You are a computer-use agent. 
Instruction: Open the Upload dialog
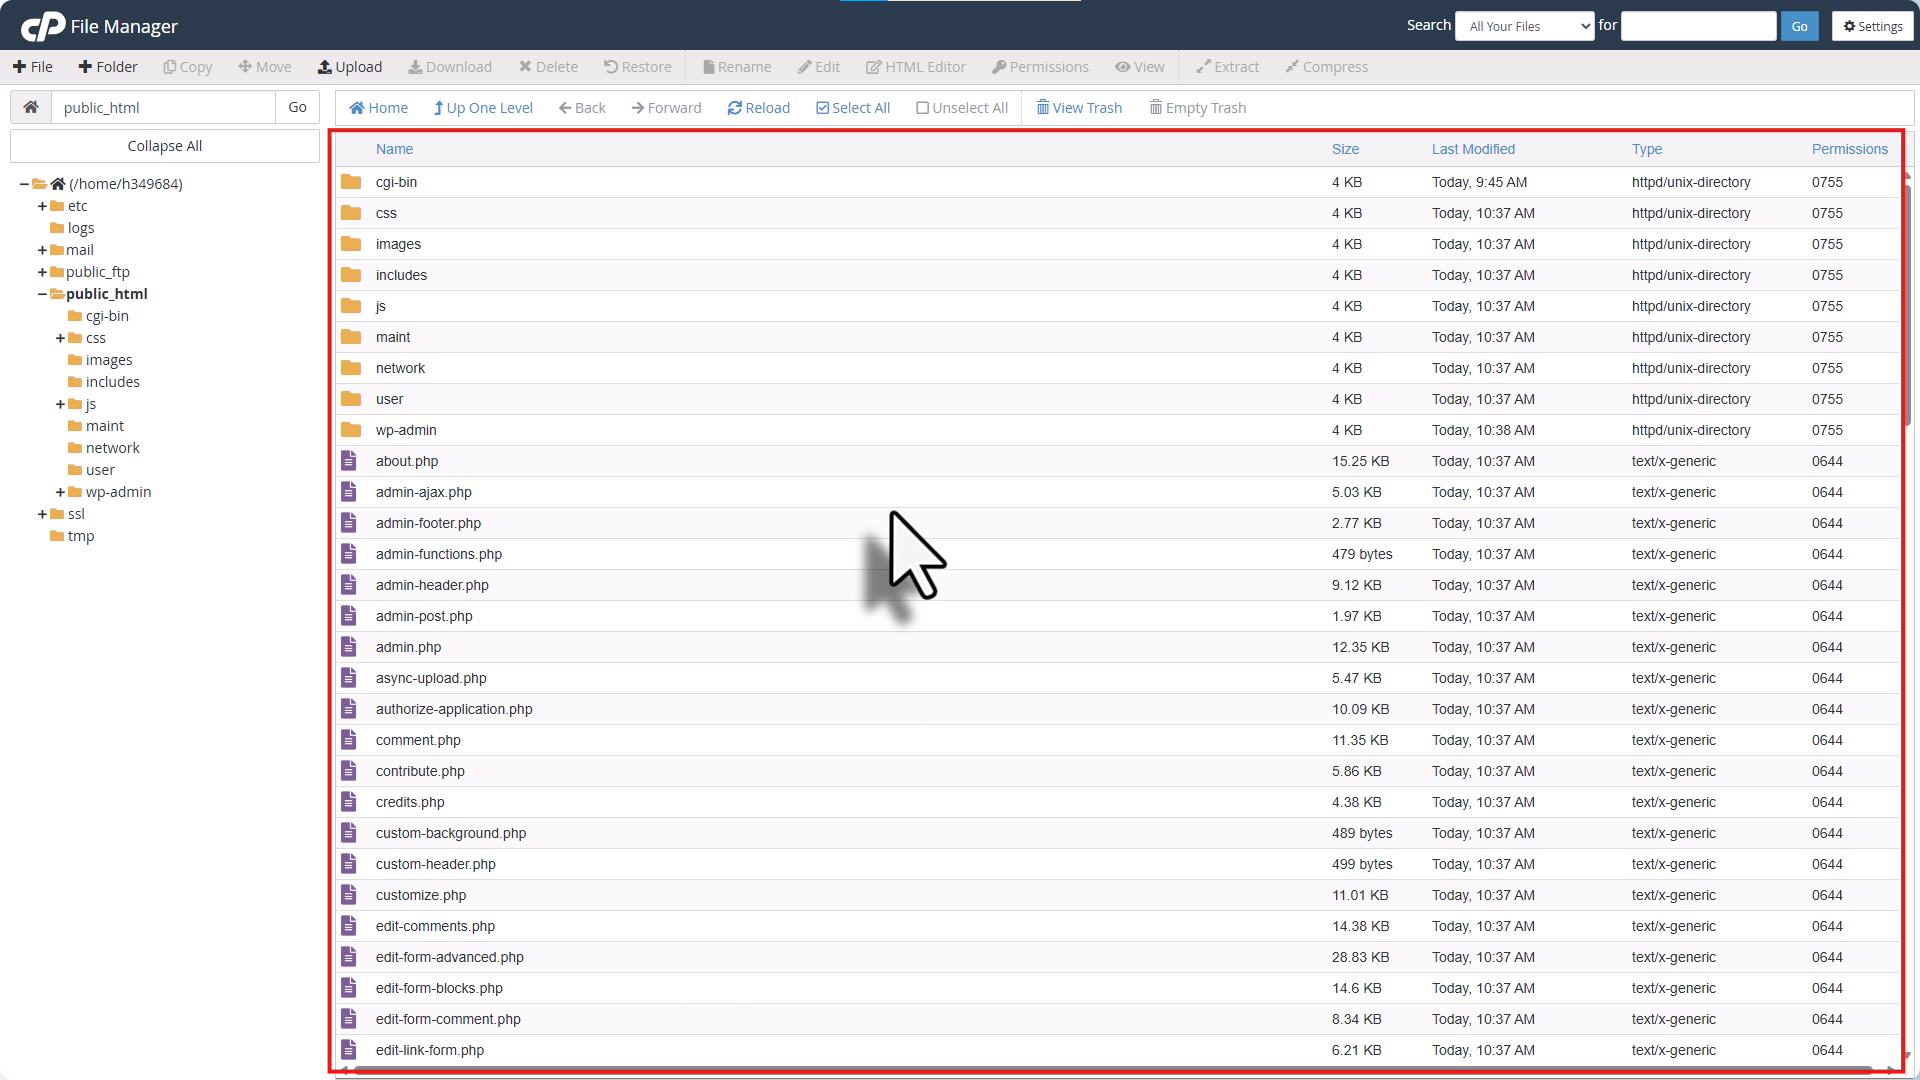click(x=350, y=67)
